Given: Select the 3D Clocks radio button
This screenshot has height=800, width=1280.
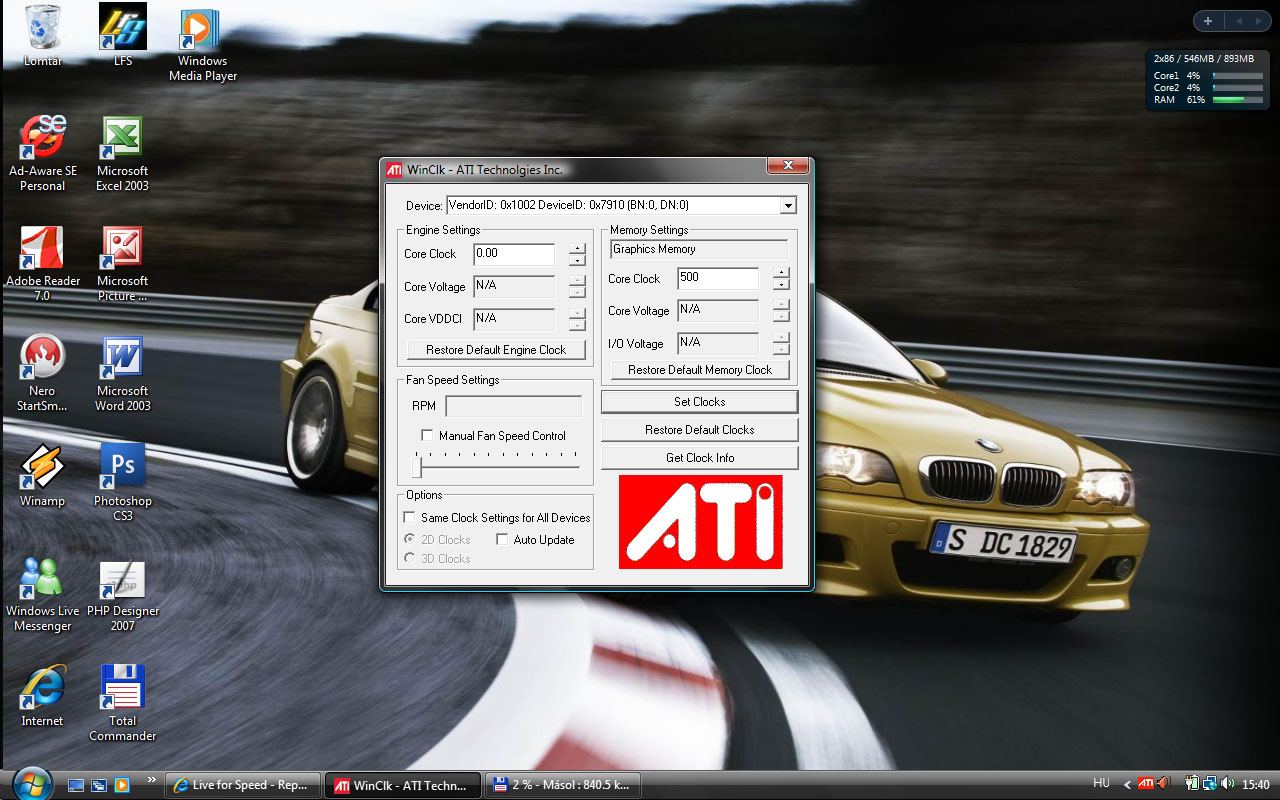Looking at the screenshot, I should pyautogui.click(x=409, y=559).
